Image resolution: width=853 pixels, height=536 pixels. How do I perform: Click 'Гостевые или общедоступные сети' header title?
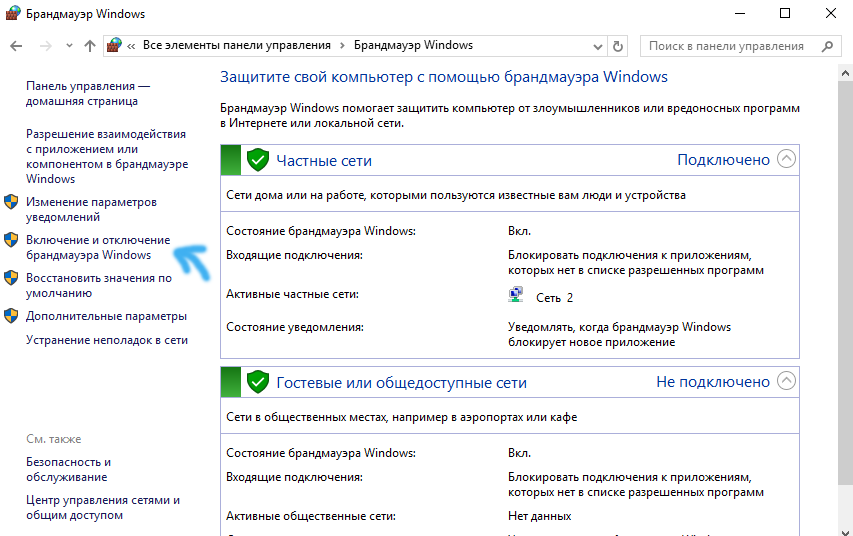[401, 383]
